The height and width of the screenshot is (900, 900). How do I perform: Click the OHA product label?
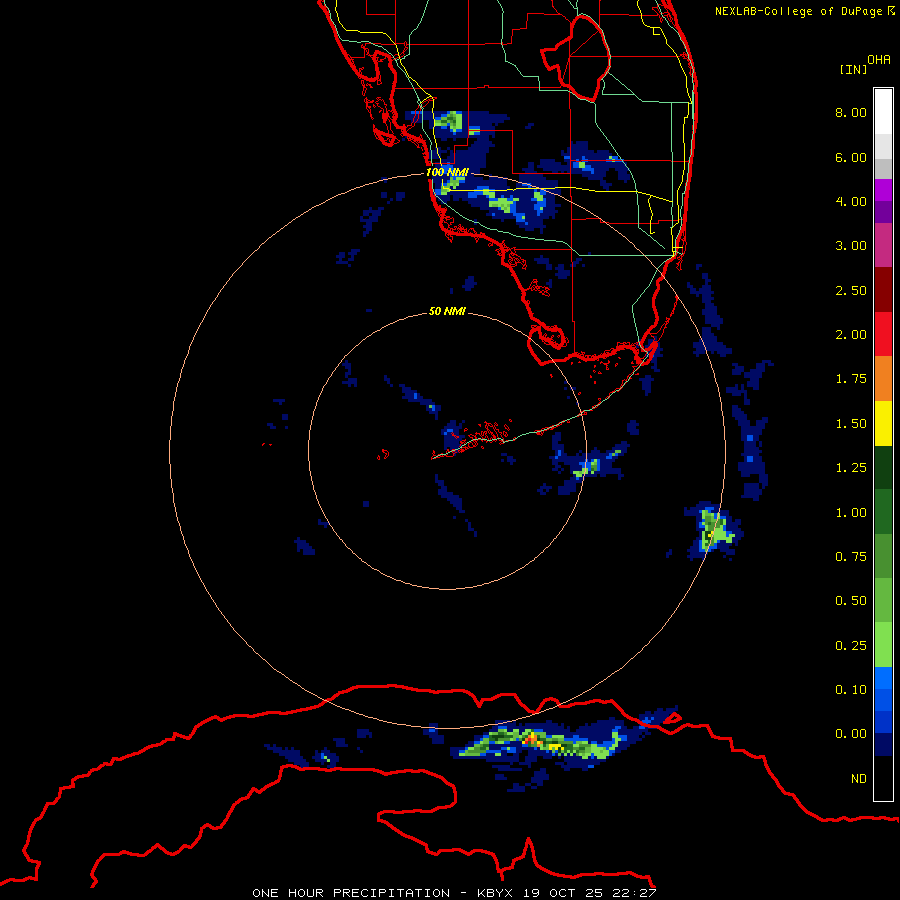pos(879,60)
